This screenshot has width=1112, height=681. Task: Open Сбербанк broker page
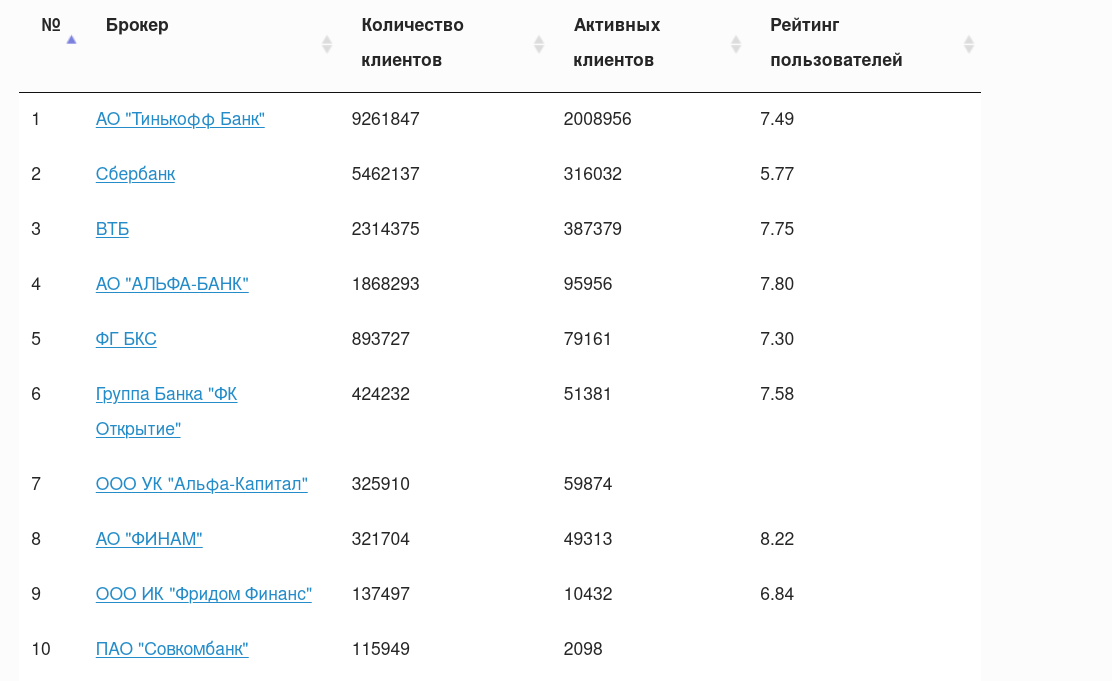[135, 174]
